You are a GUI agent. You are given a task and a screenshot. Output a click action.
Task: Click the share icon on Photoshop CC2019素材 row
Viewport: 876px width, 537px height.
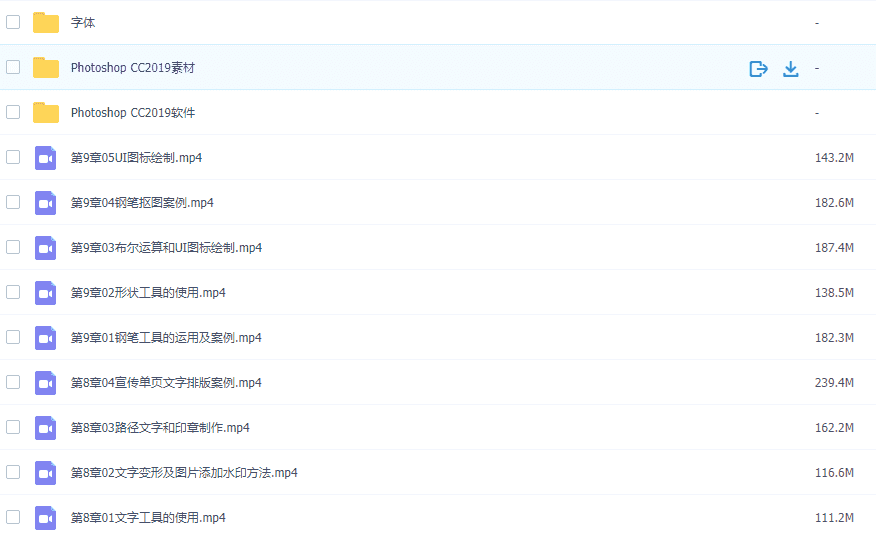[x=758, y=68]
